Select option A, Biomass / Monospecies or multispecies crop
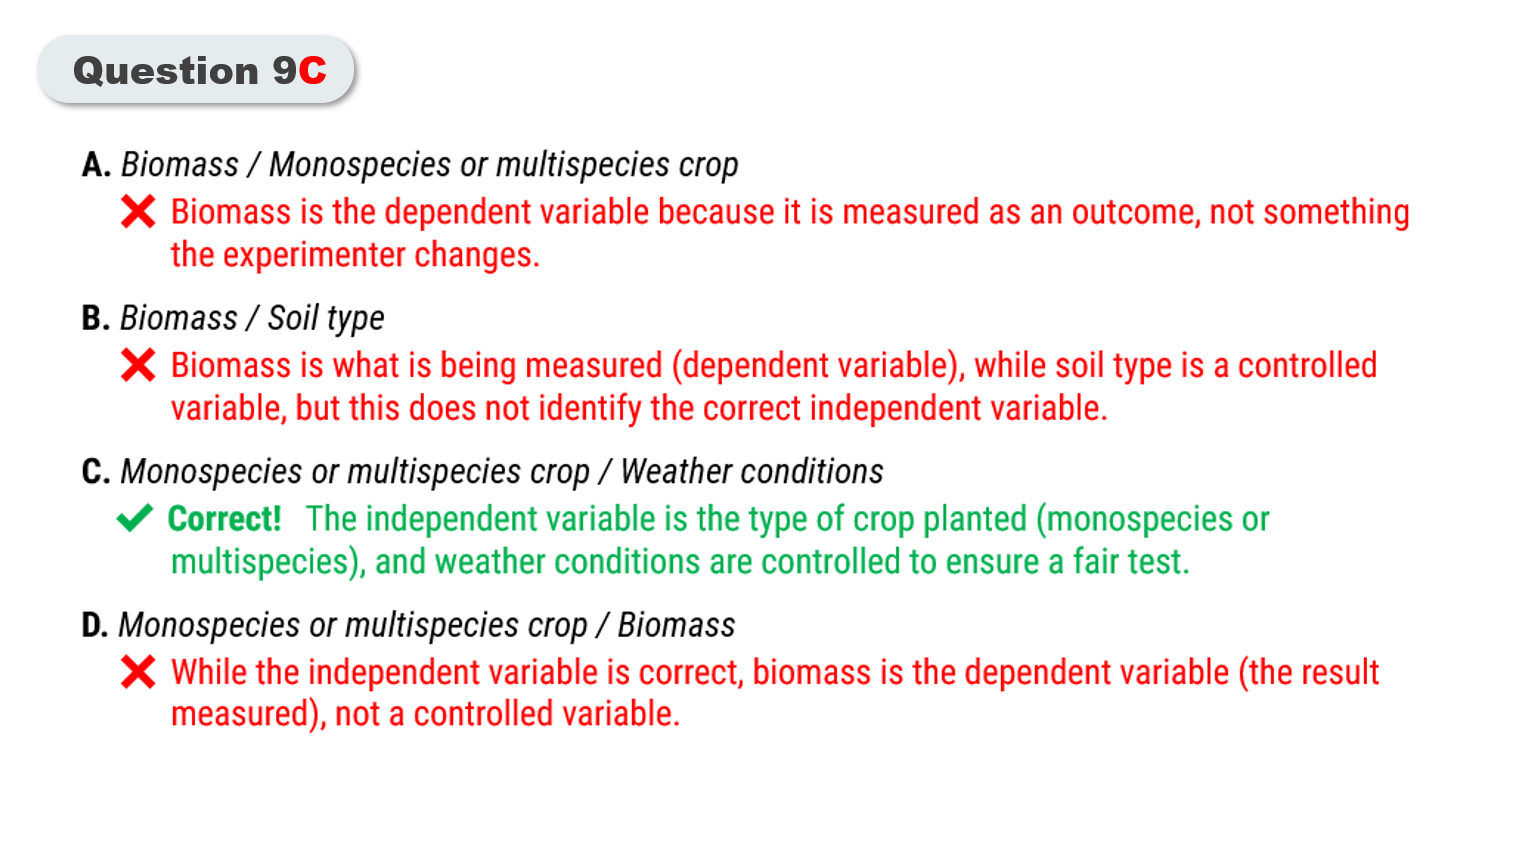1529x849 pixels. 429,165
